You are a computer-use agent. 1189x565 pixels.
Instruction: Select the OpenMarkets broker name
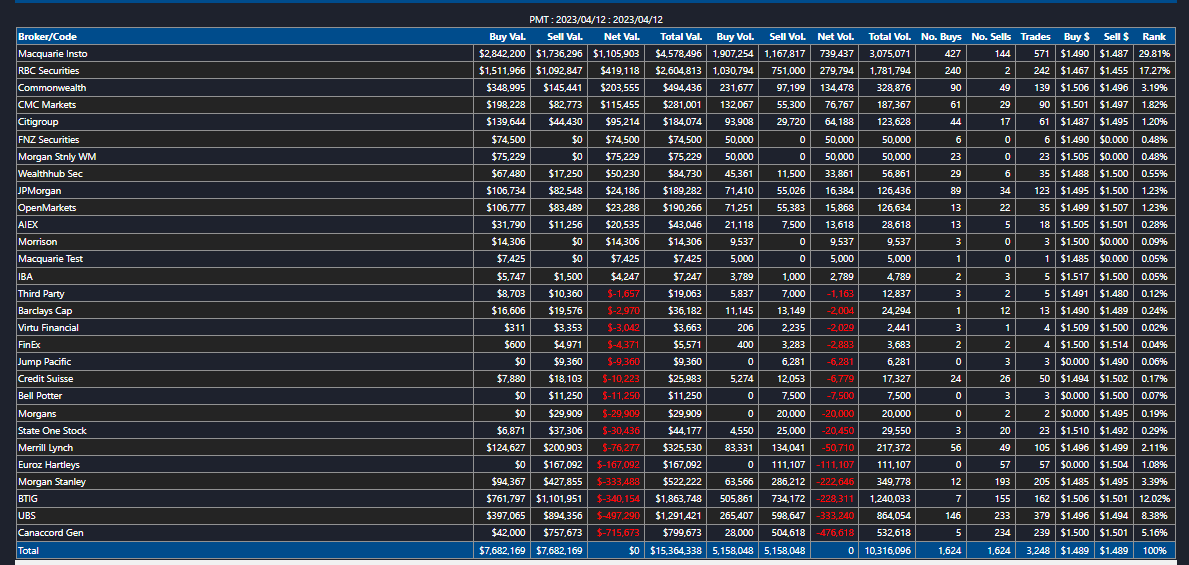pyautogui.click(x=47, y=208)
